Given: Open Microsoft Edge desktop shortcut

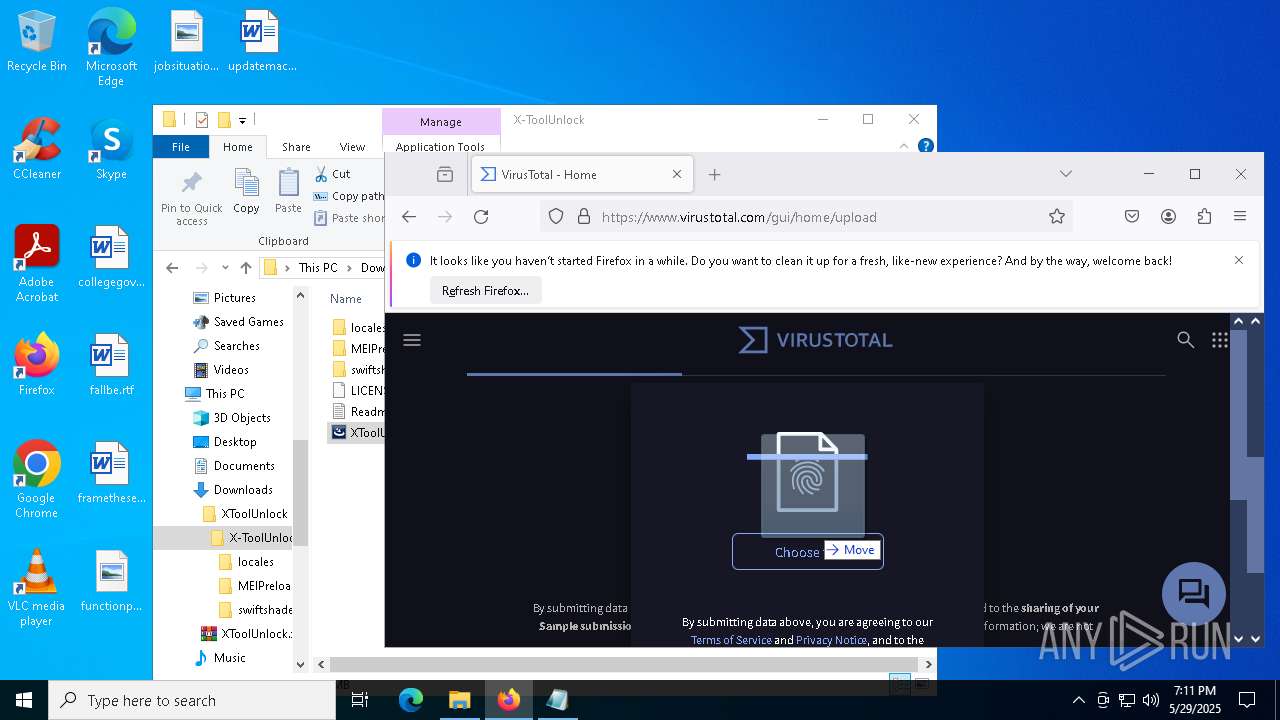Looking at the screenshot, I should pos(111,48).
